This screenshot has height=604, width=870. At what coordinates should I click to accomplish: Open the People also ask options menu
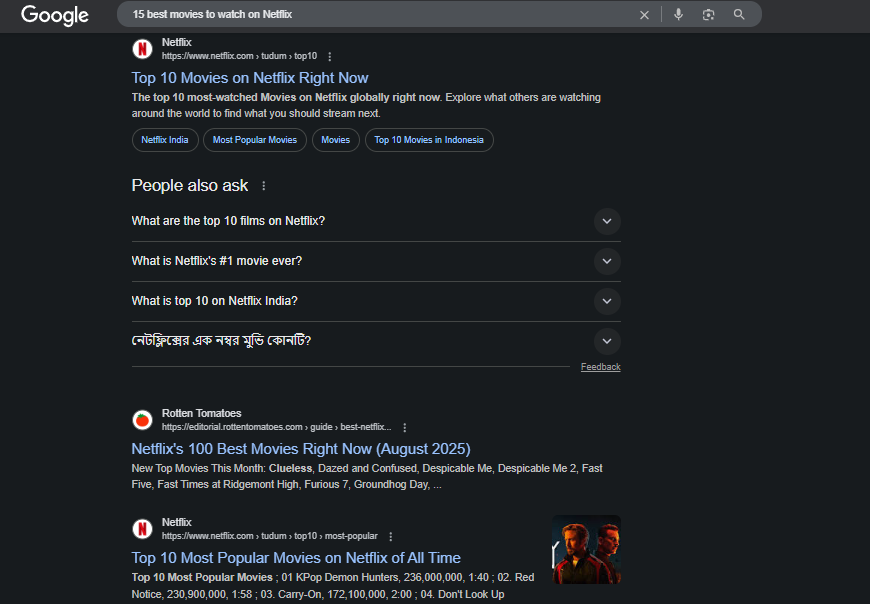click(264, 186)
